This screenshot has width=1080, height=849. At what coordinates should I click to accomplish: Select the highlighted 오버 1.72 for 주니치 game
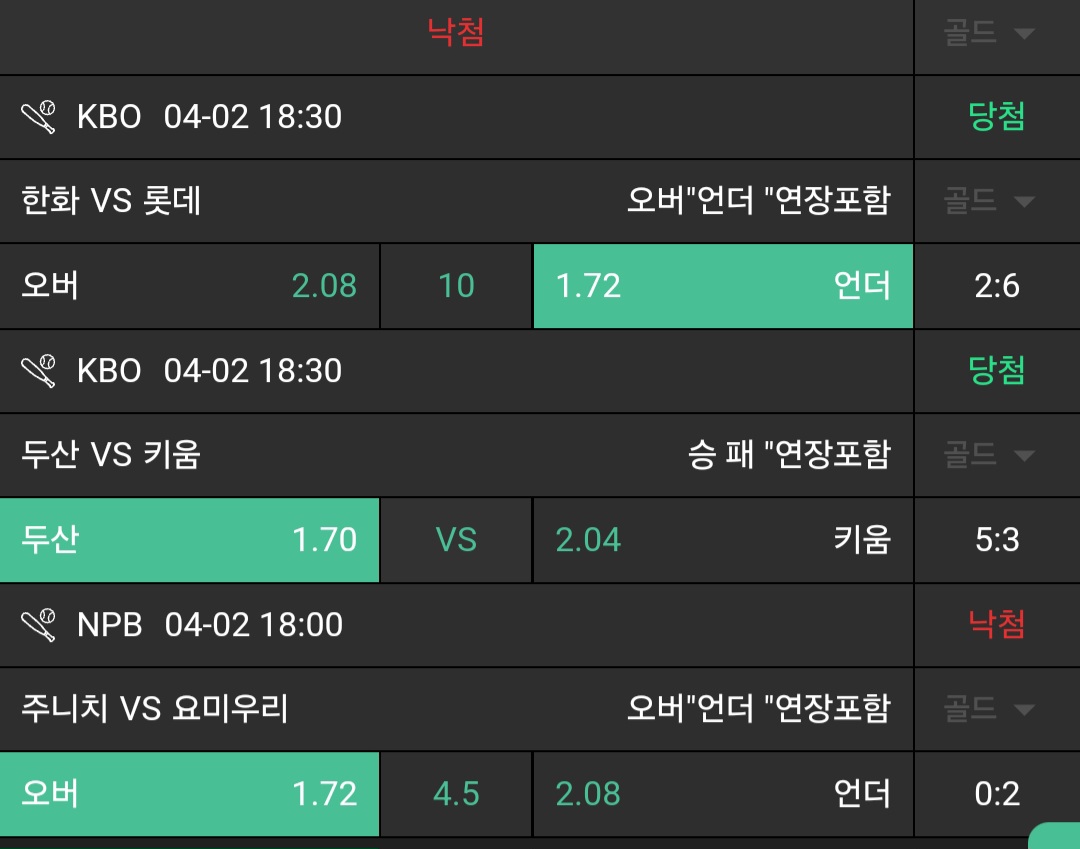pos(189,794)
